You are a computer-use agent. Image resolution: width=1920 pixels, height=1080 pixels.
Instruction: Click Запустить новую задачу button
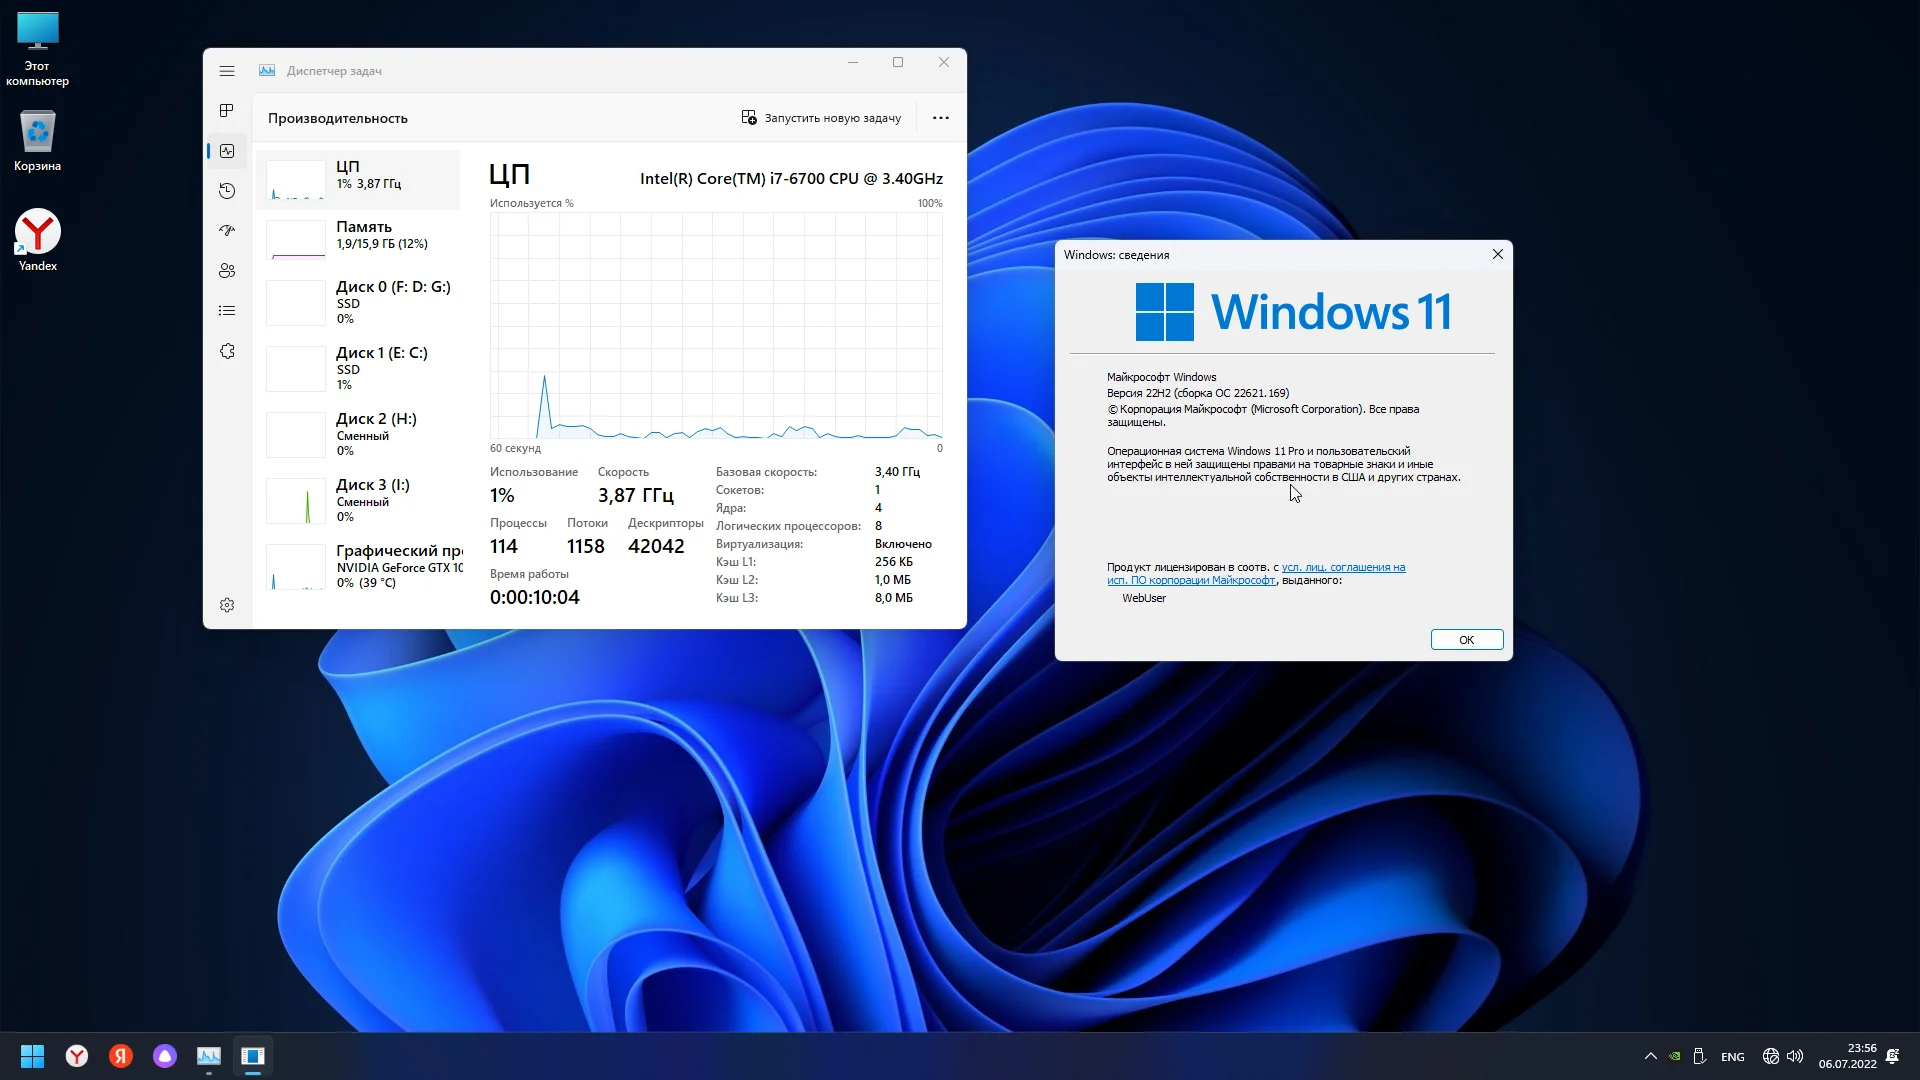(x=821, y=118)
